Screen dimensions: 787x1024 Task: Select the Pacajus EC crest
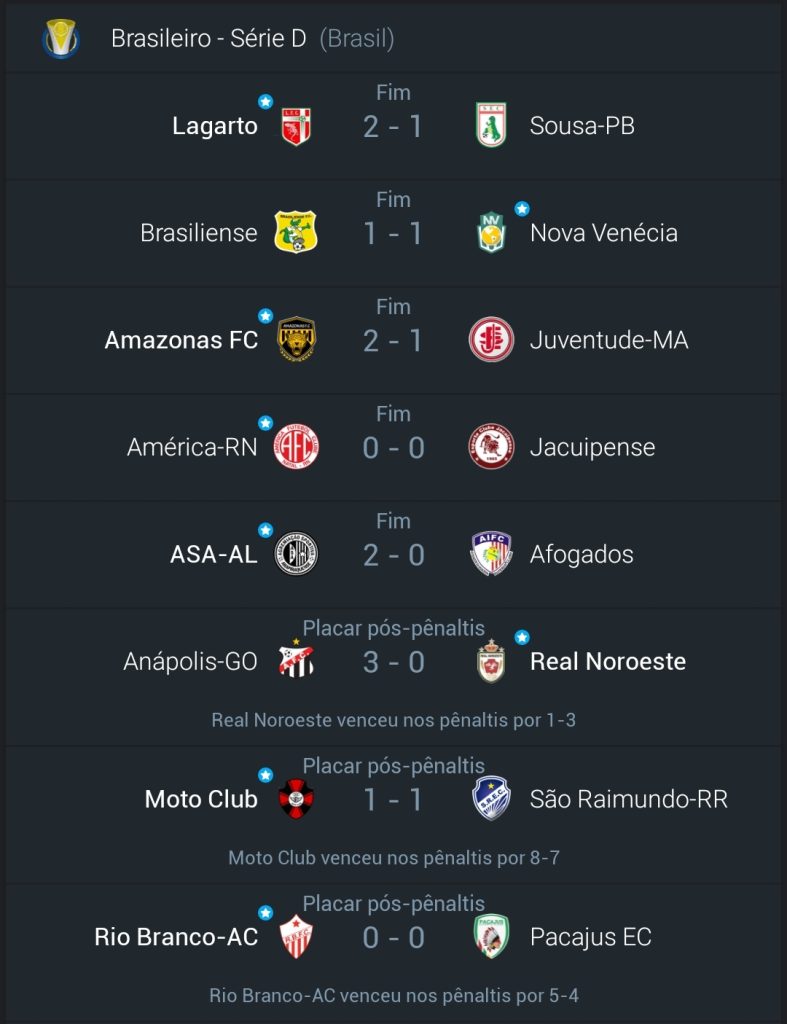(x=491, y=936)
